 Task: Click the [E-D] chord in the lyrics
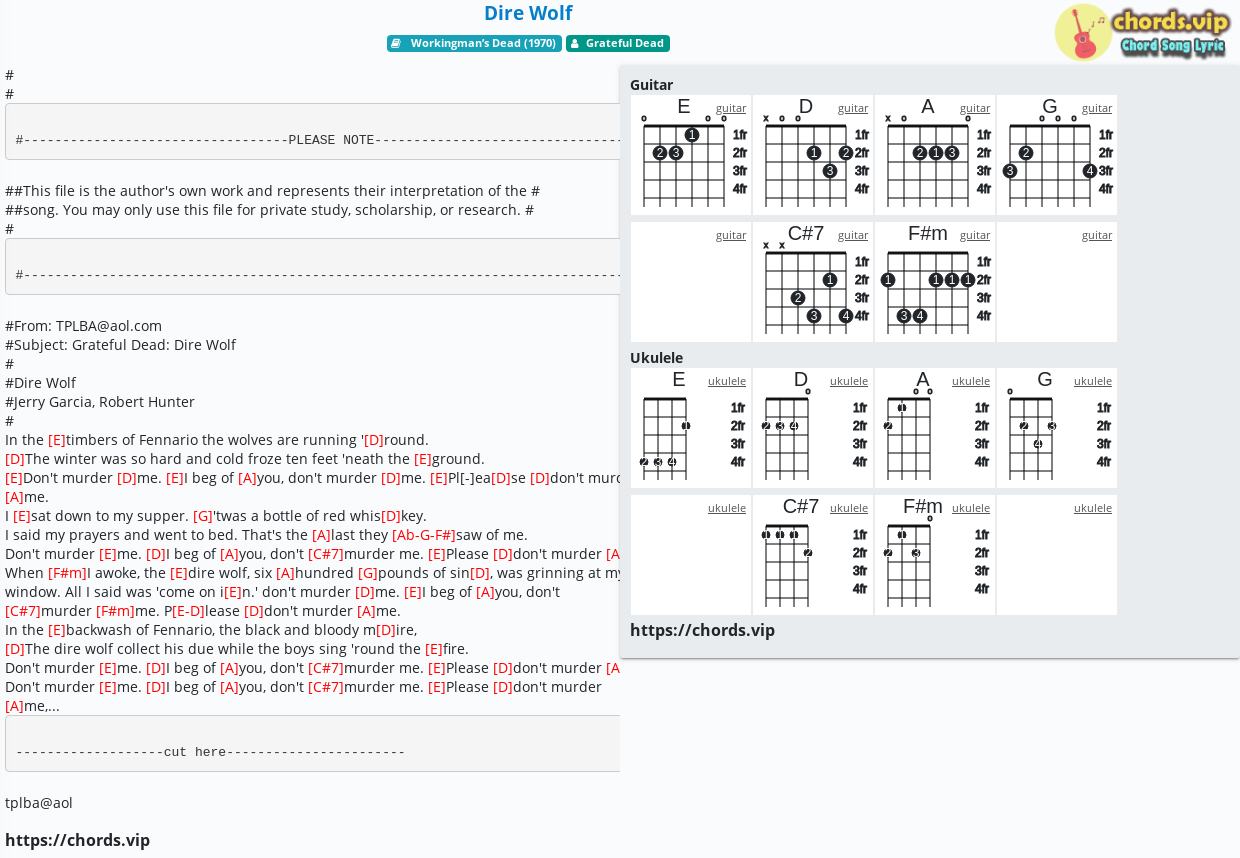click(x=188, y=611)
